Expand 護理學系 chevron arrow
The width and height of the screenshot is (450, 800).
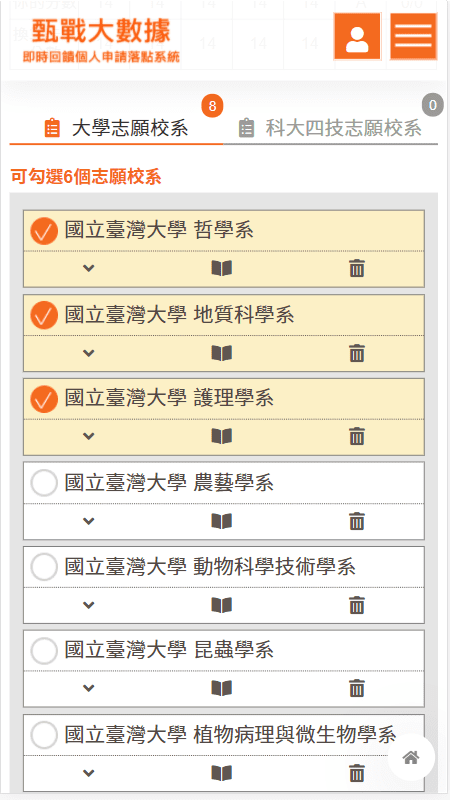pos(89,437)
